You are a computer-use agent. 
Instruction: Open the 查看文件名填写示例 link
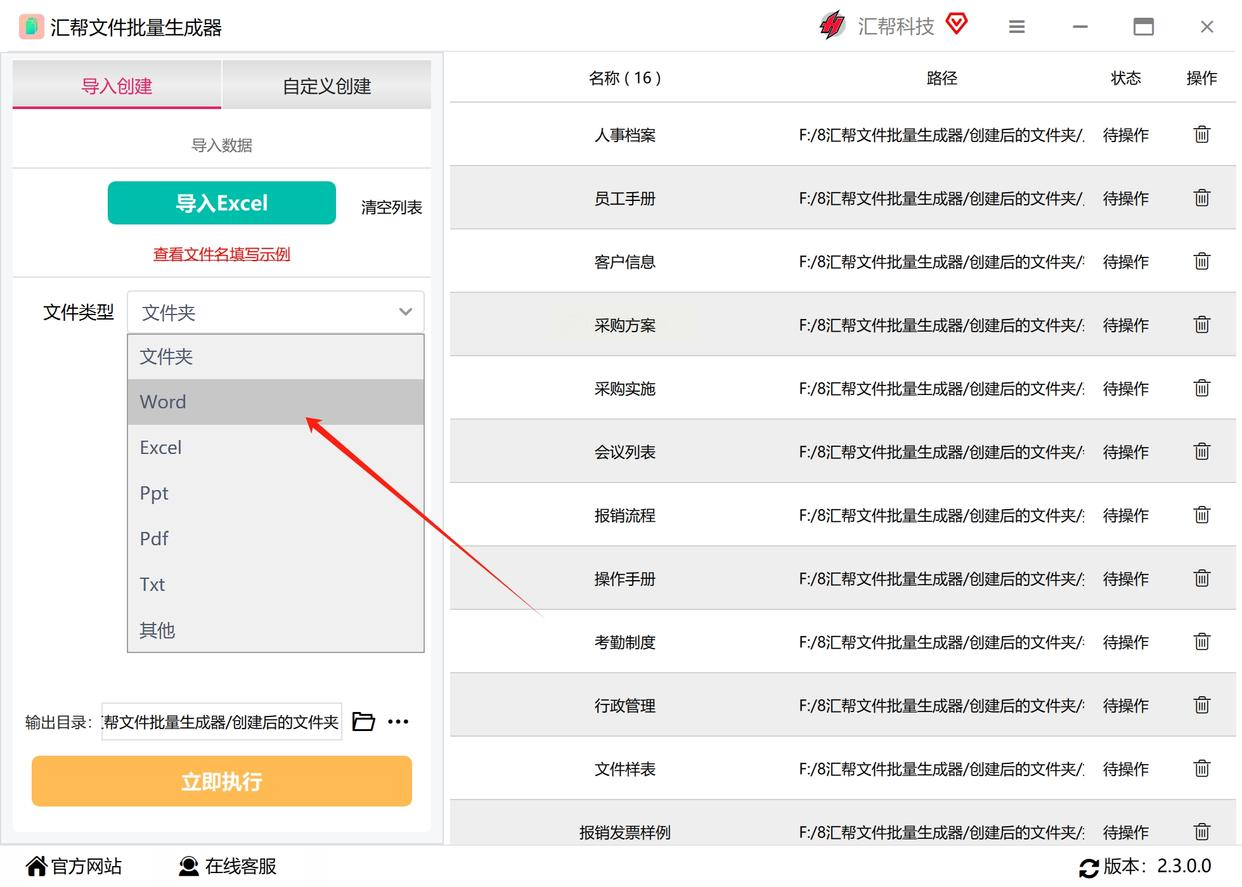tap(222, 254)
